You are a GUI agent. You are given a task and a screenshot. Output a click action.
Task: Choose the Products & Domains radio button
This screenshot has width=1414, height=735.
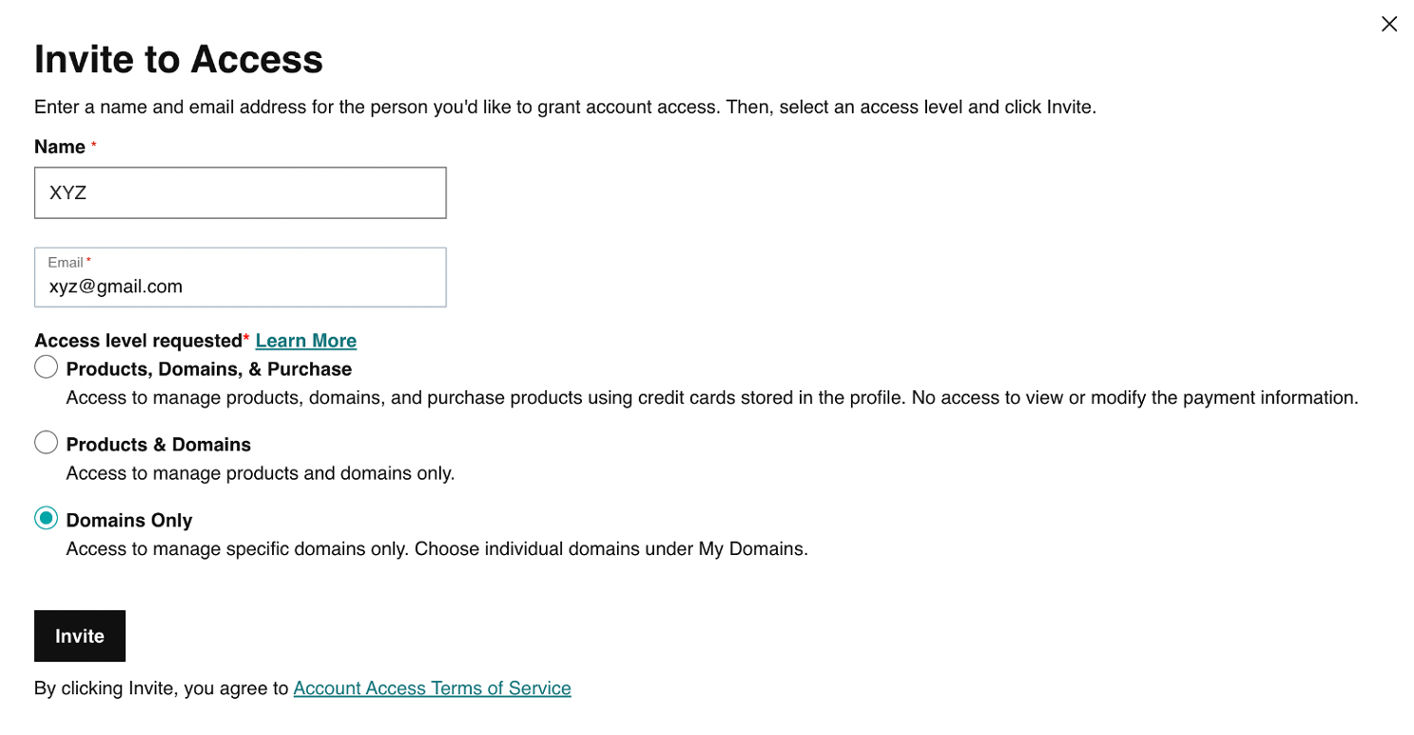pyautogui.click(x=46, y=442)
